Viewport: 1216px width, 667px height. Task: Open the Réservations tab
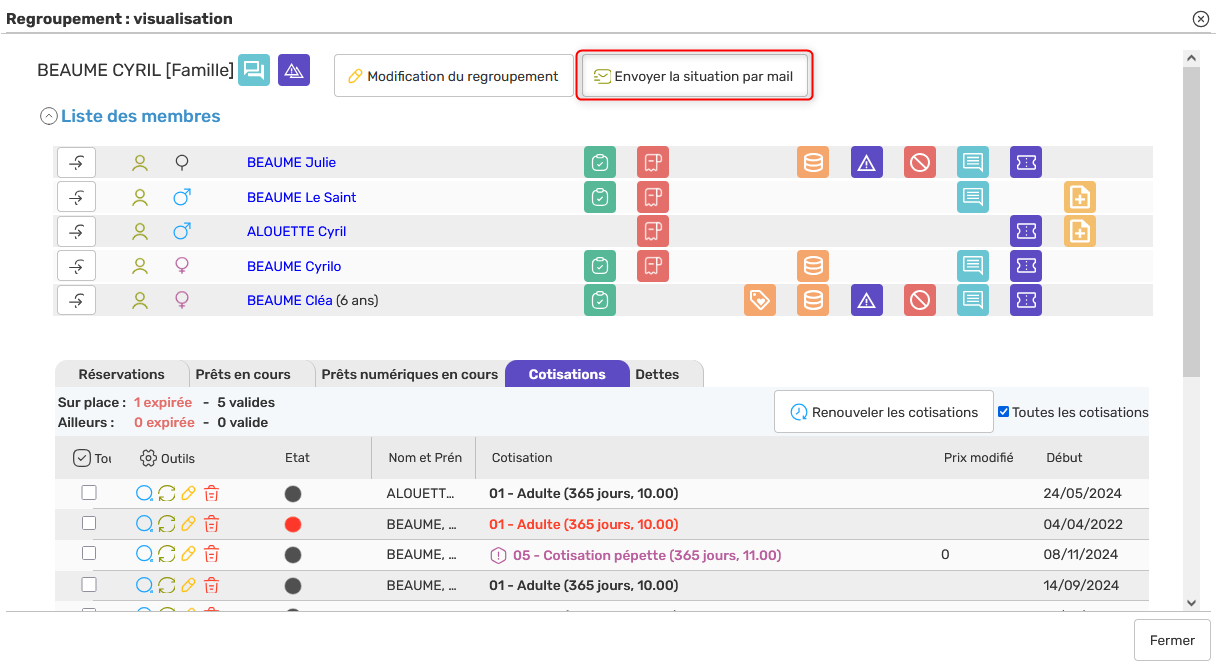pyautogui.click(x=122, y=373)
